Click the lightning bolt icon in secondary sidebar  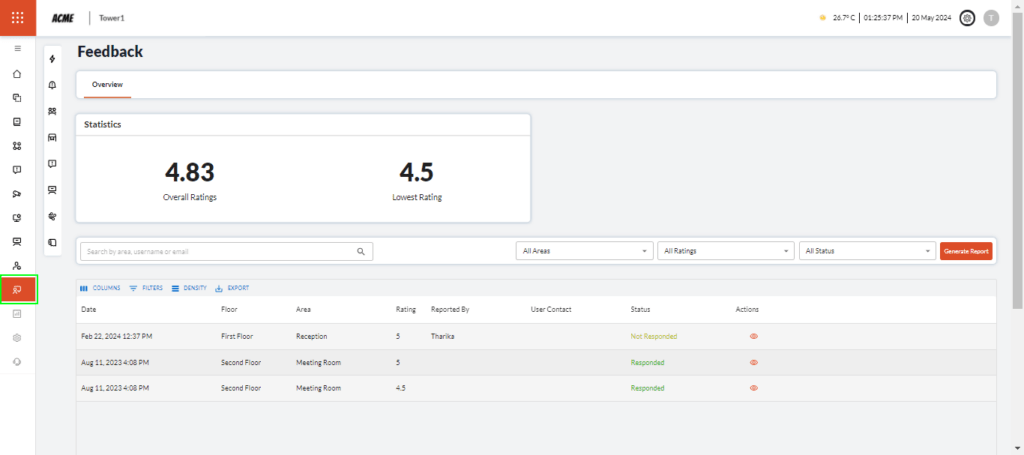[x=52, y=59]
